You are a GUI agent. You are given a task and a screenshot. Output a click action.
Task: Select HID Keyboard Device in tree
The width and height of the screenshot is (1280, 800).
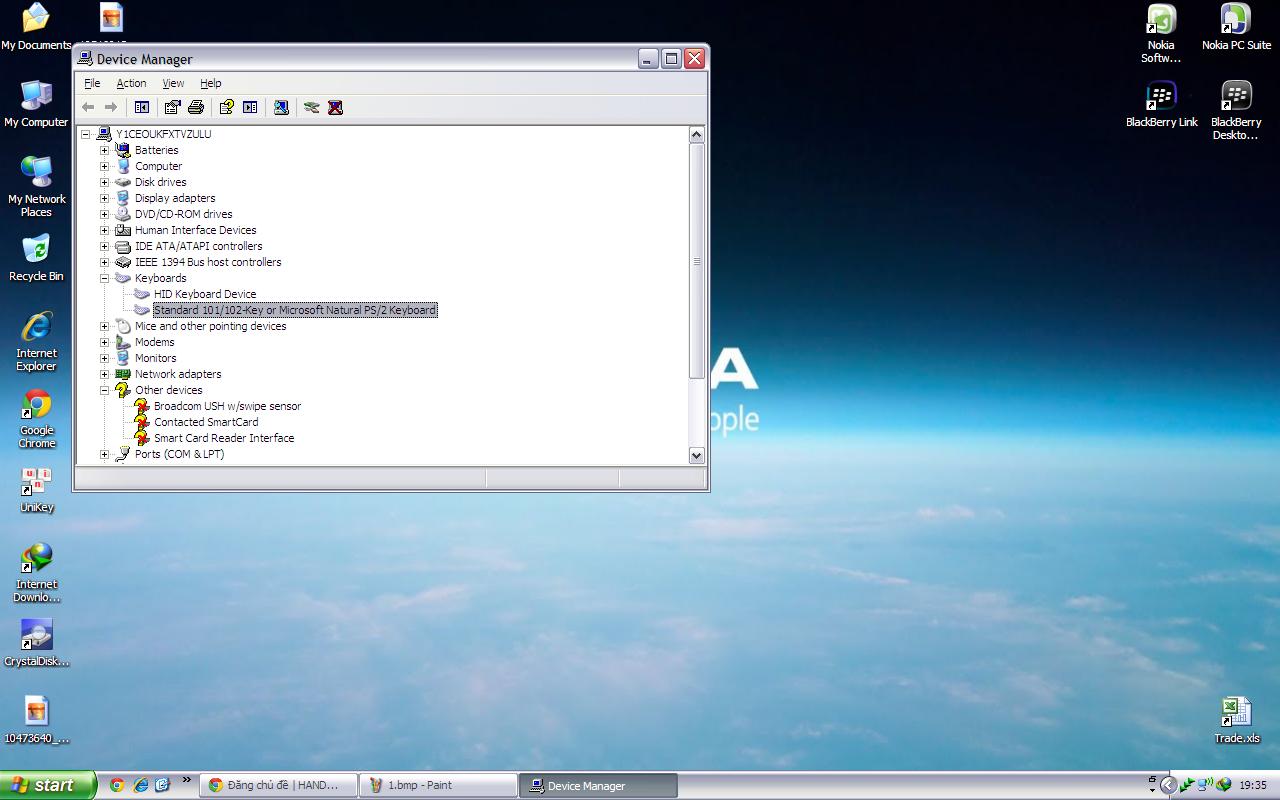point(205,294)
